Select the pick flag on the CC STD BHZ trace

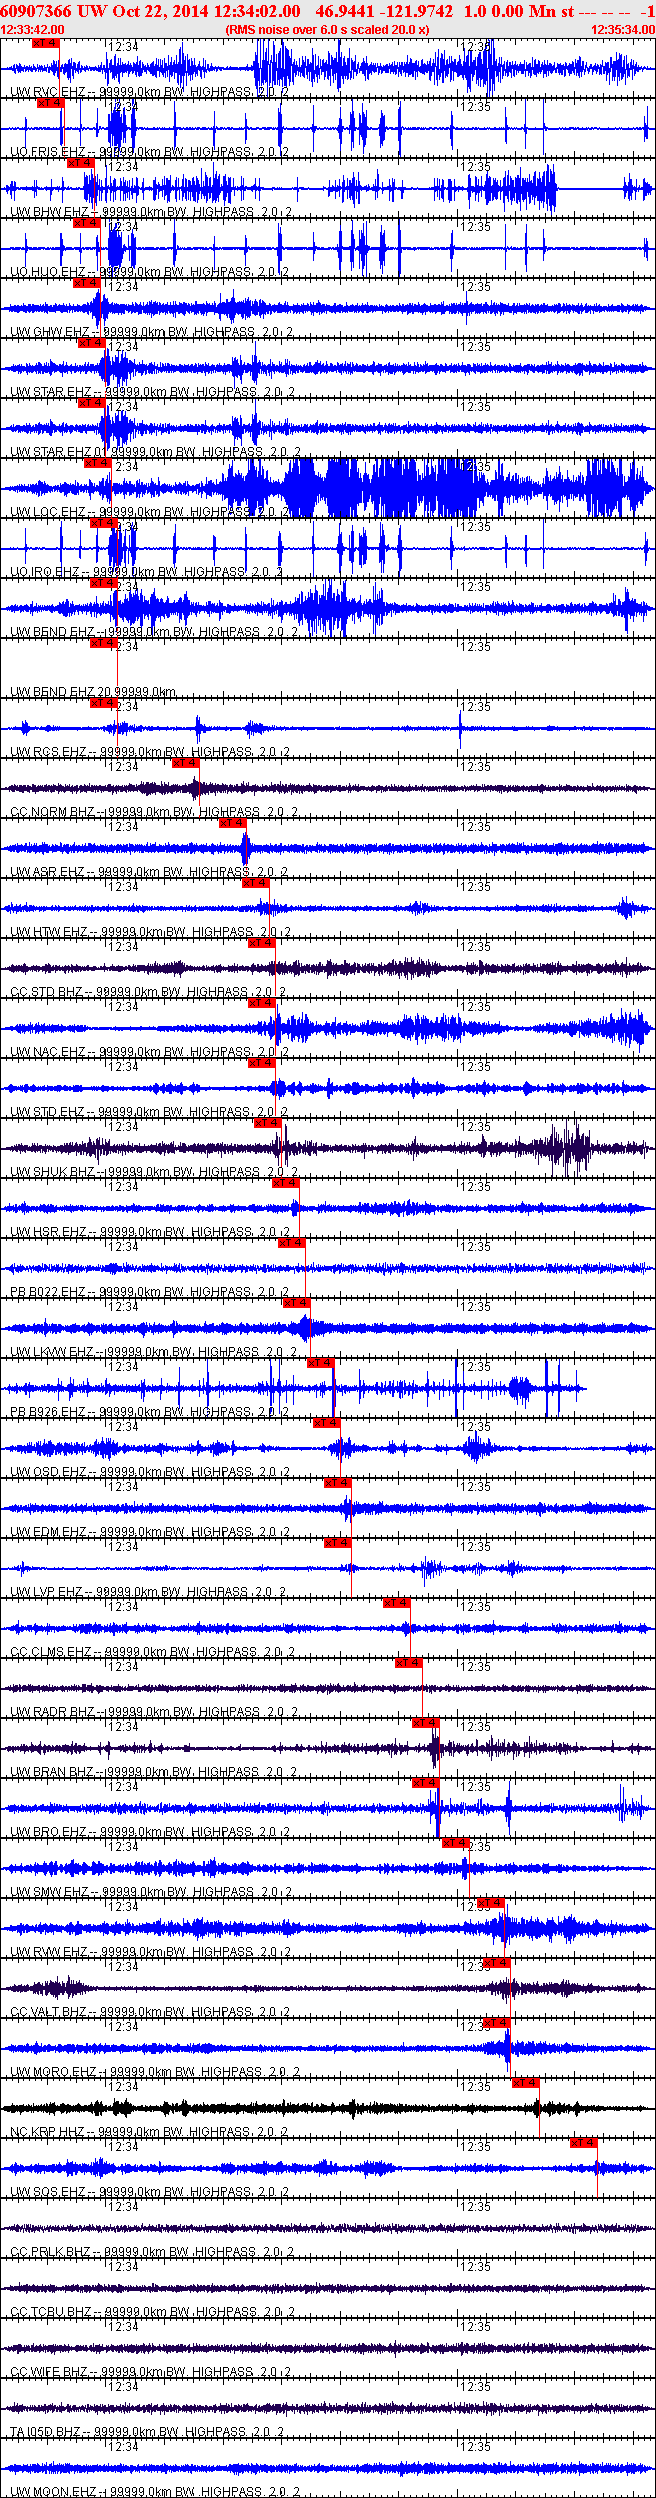pyautogui.click(x=262, y=943)
